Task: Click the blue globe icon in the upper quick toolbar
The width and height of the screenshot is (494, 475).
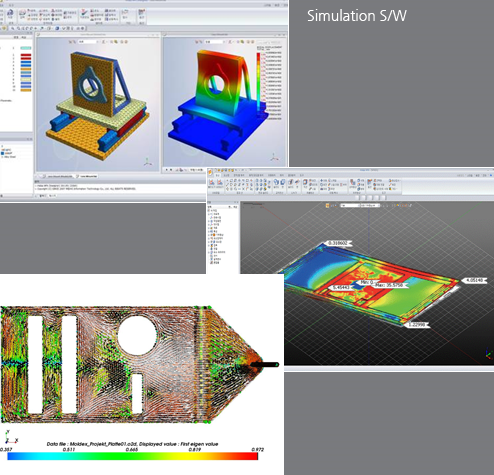Action: [x=57, y=28]
